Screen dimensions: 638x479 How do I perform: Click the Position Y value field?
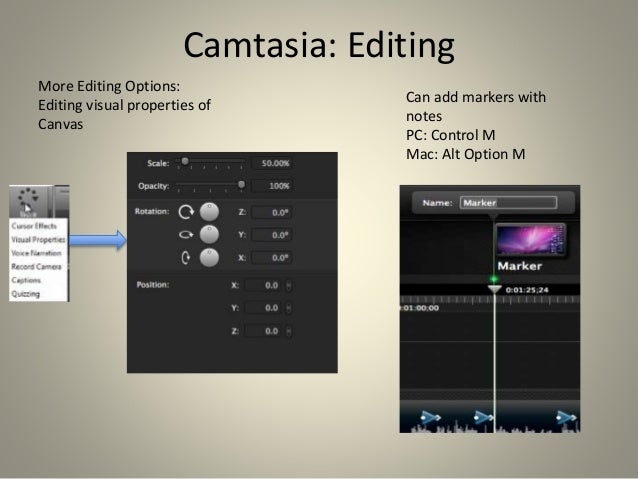click(x=263, y=308)
